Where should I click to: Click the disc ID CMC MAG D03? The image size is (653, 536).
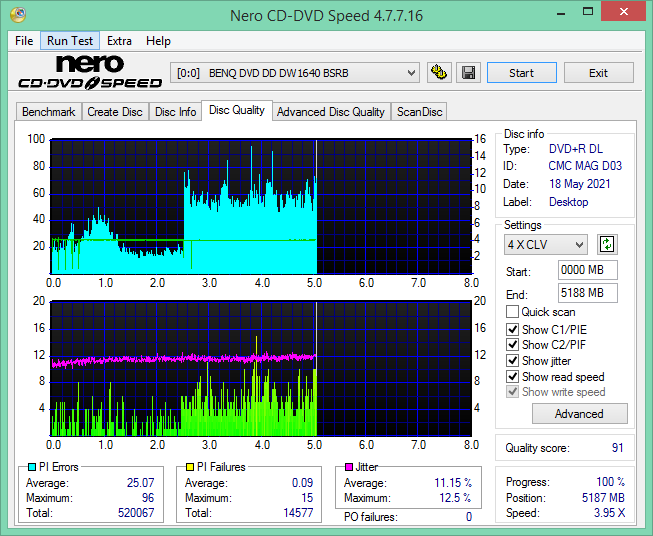coord(585,166)
